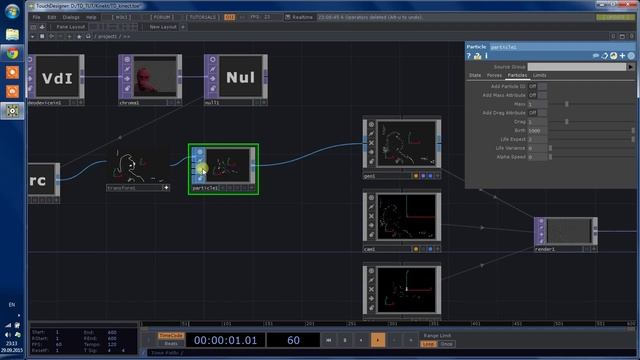Click the back navigation icon in path bar
This screenshot has height=360, width=640.
tap(51, 36)
